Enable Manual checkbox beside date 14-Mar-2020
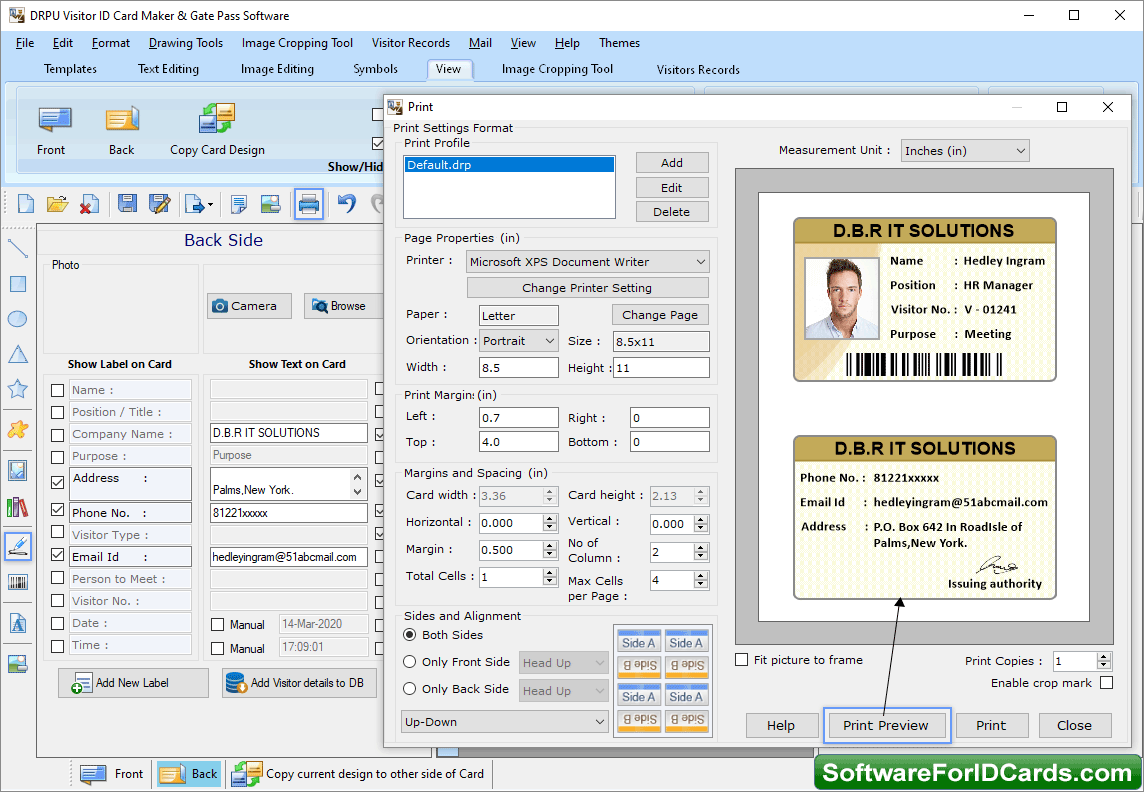 [x=217, y=624]
